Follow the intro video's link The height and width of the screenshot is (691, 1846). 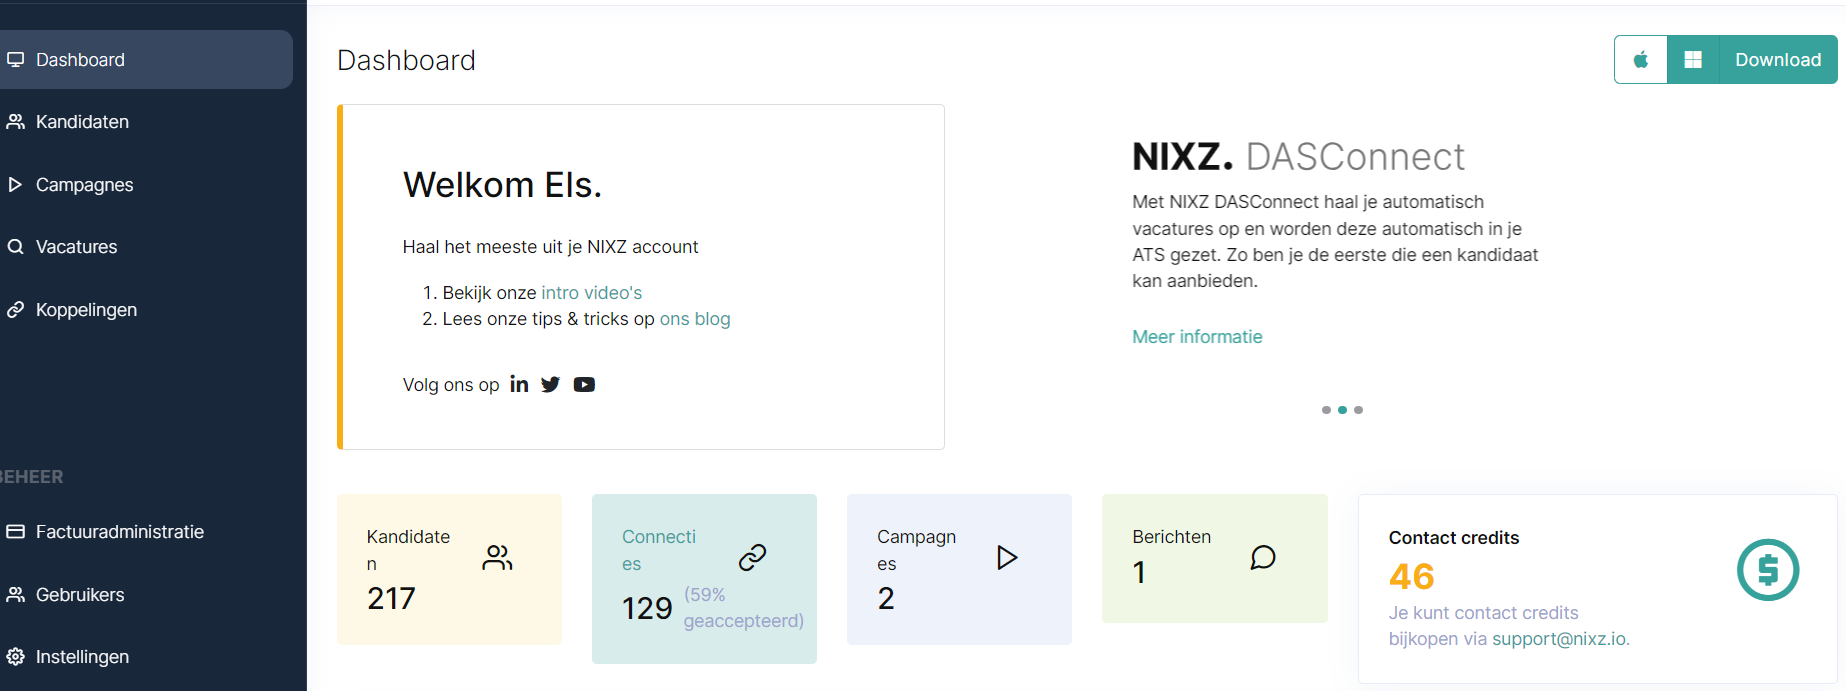point(591,293)
